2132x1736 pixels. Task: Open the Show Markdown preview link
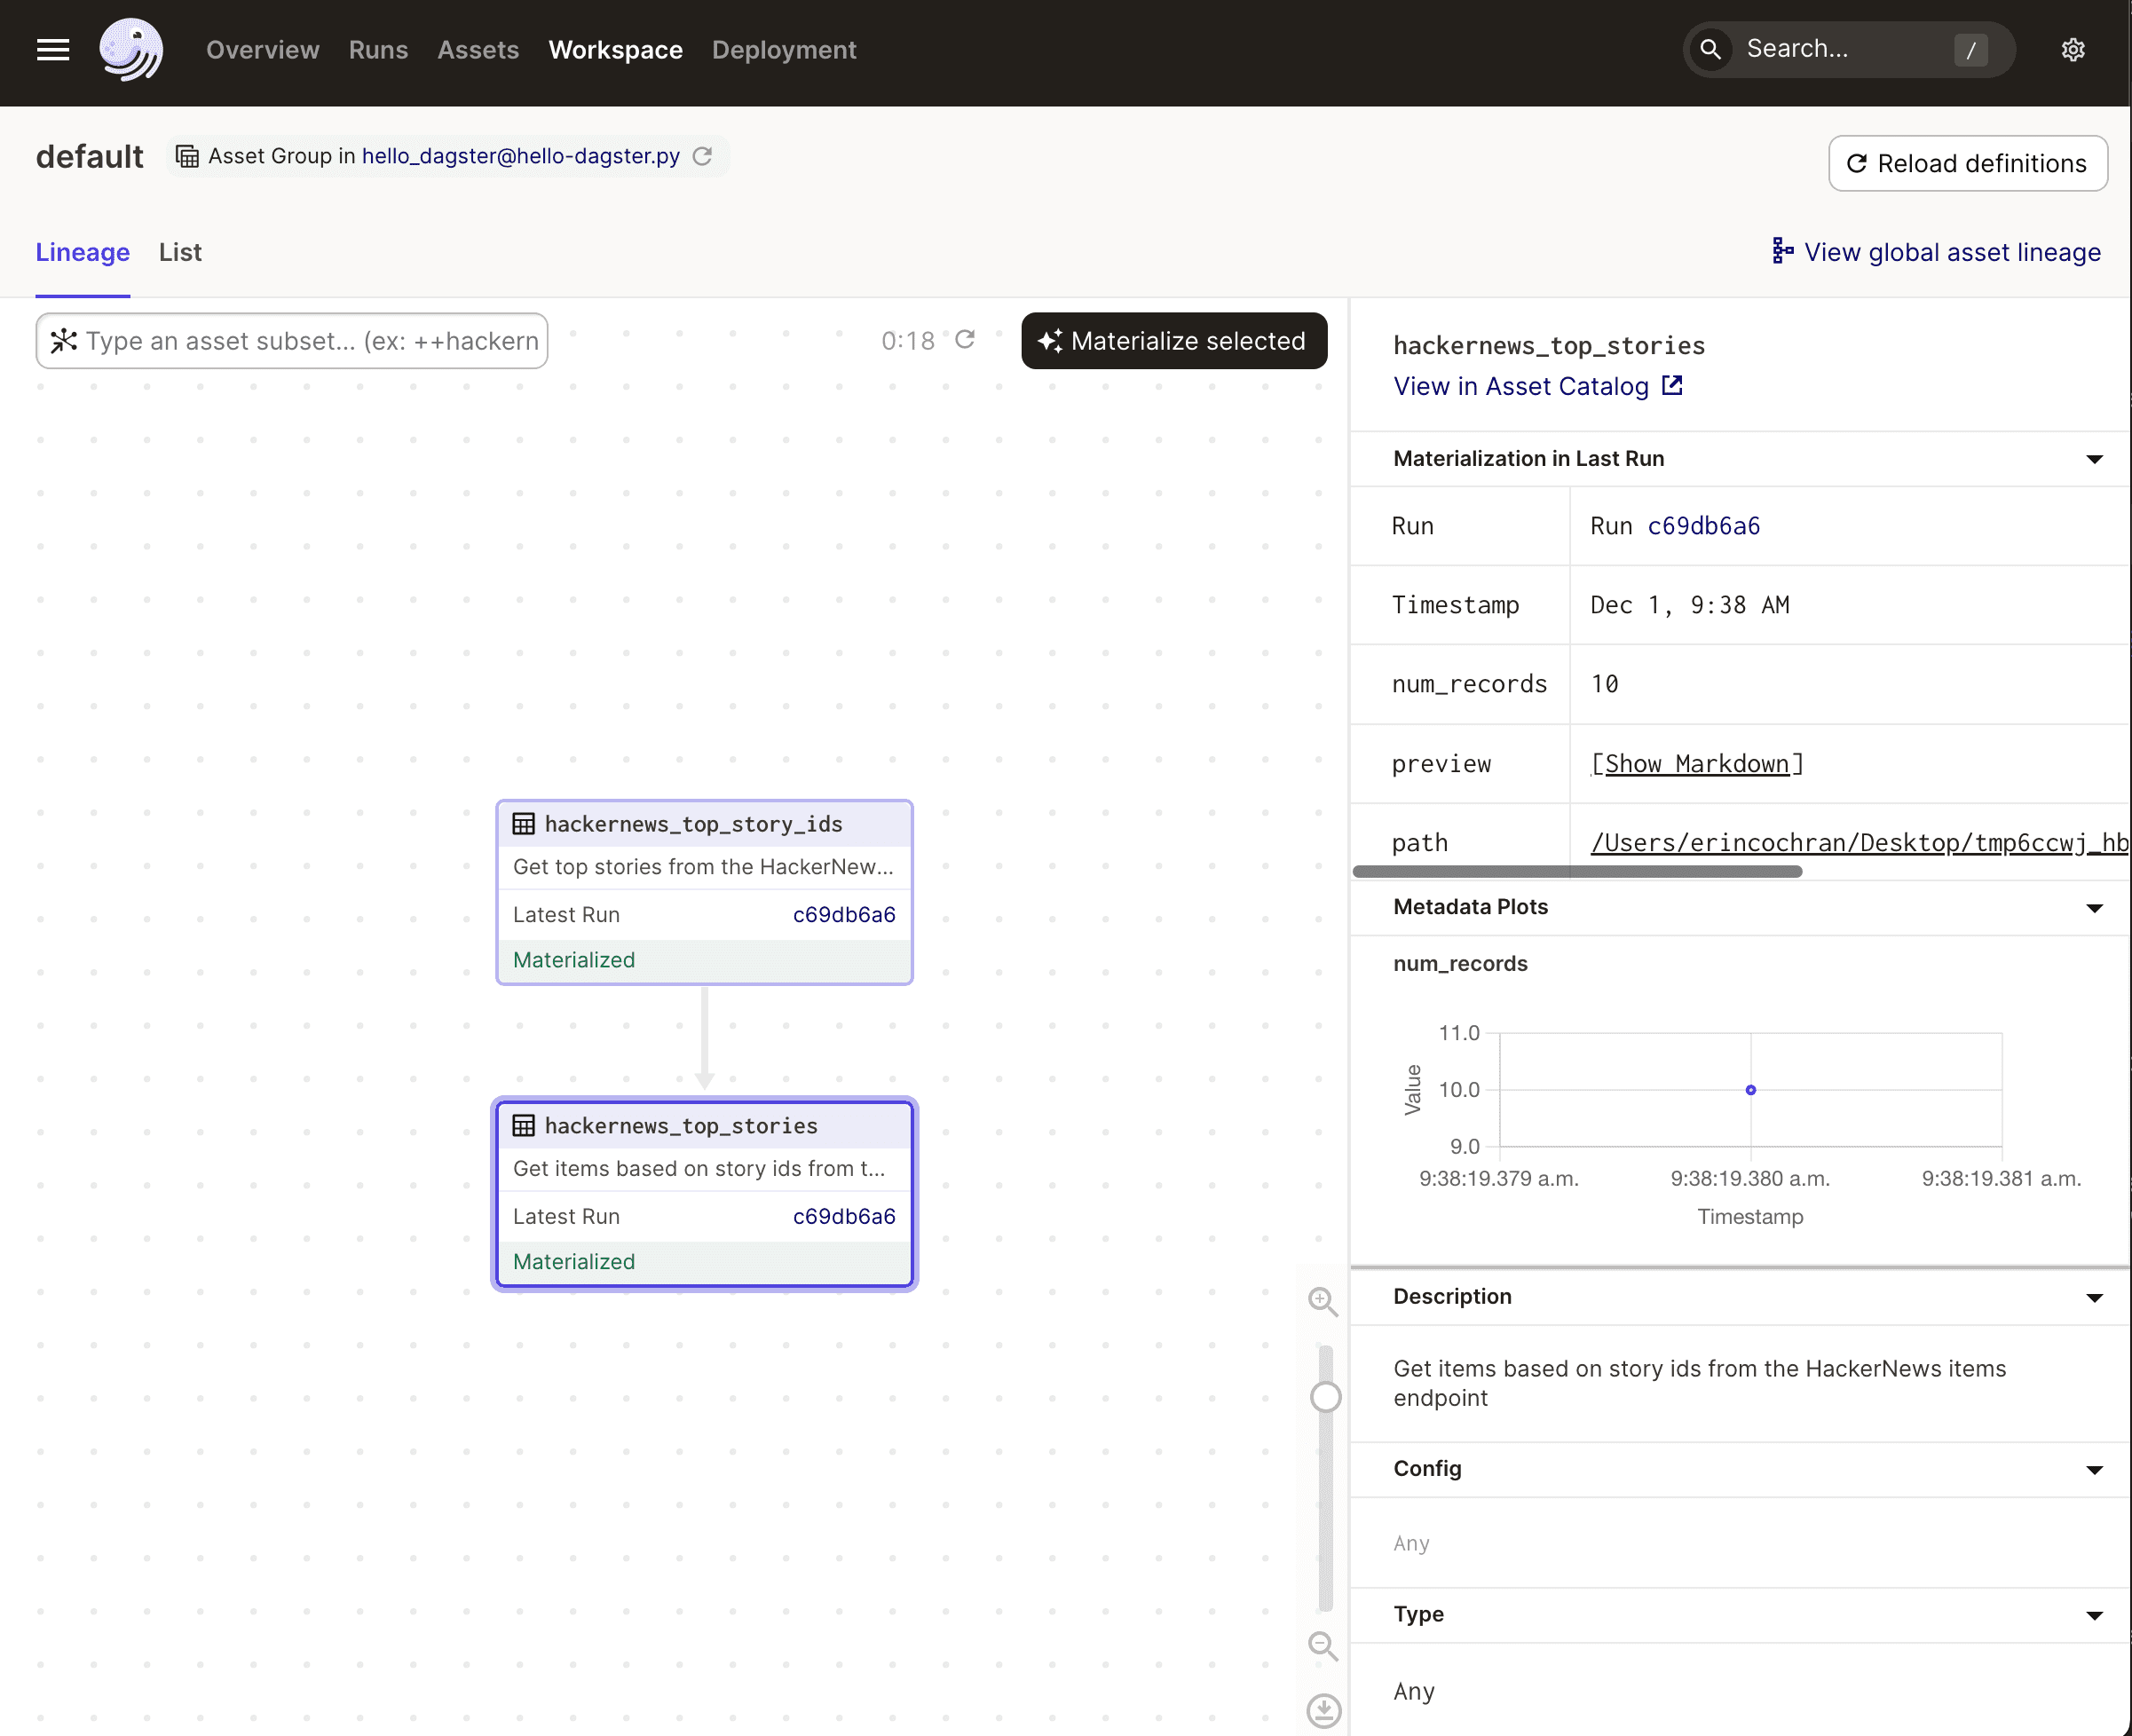pyautogui.click(x=1696, y=763)
